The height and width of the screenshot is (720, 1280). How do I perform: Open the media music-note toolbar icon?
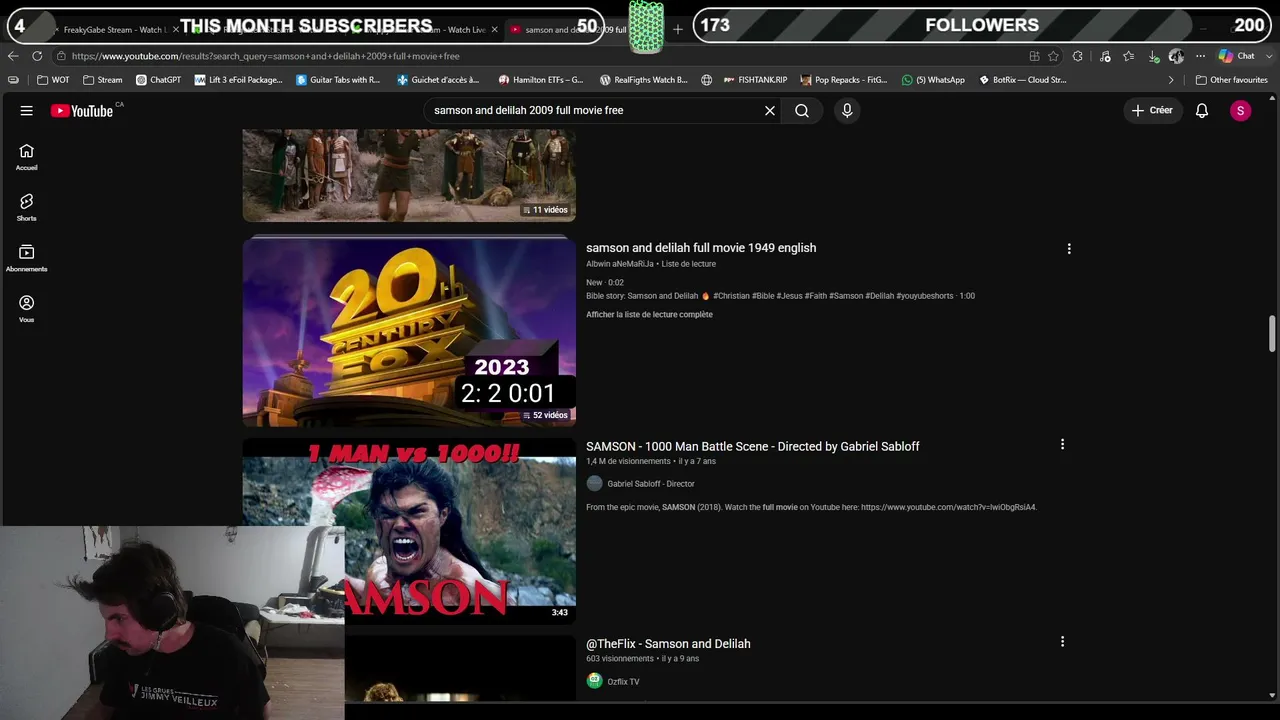(1105, 56)
